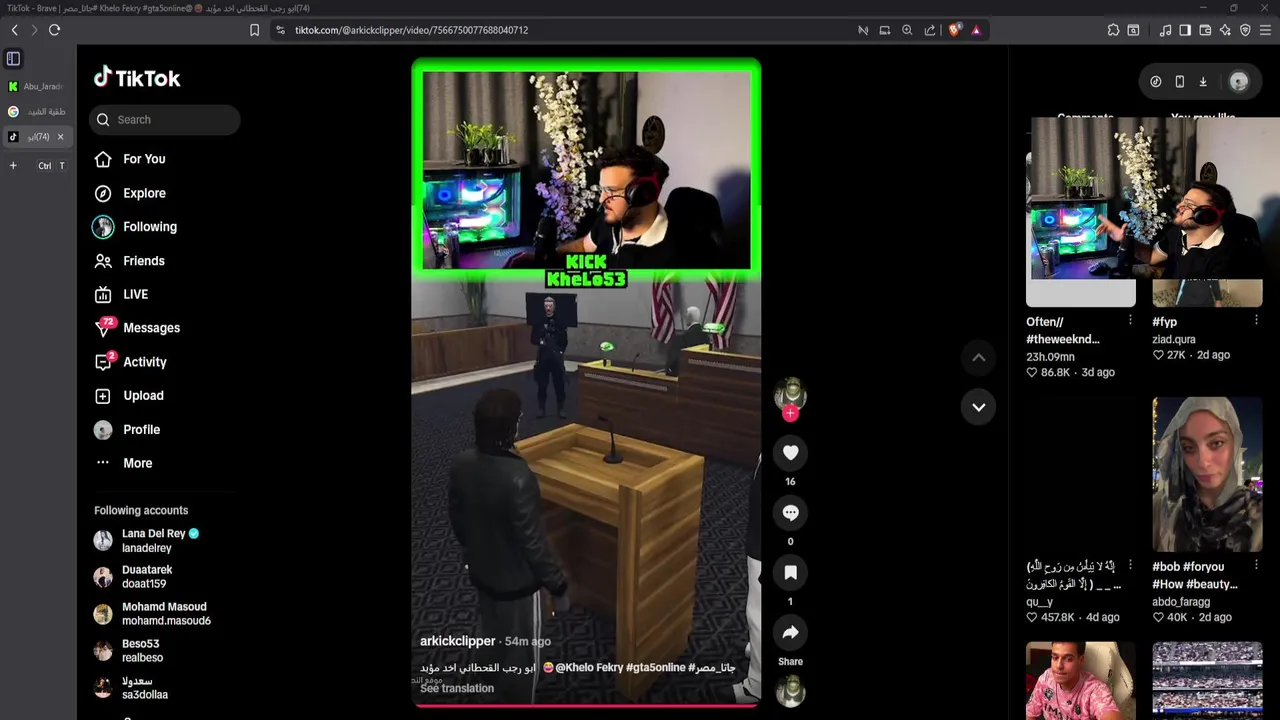Open the media music note icon

pos(1165,30)
